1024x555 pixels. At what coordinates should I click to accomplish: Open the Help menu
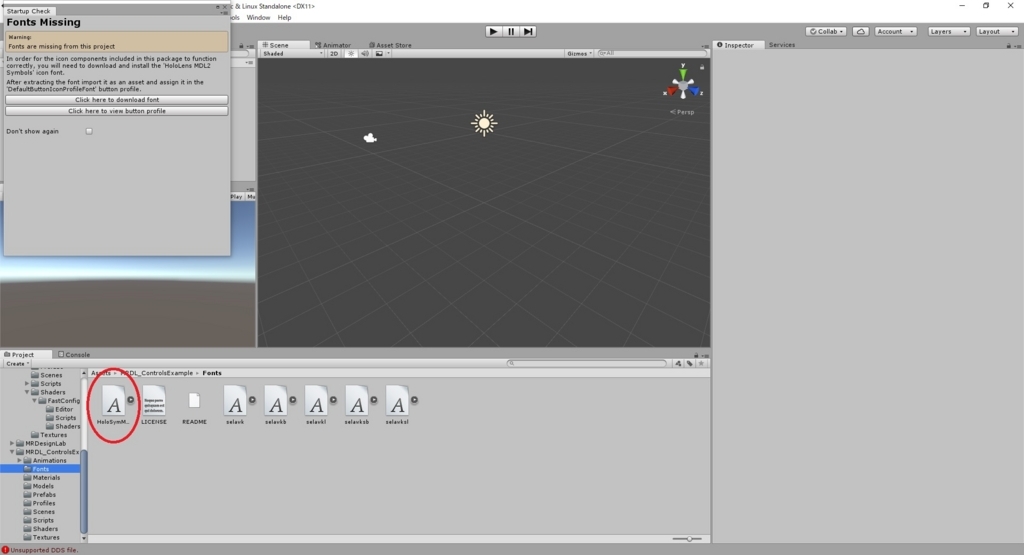tap(284, 18)
